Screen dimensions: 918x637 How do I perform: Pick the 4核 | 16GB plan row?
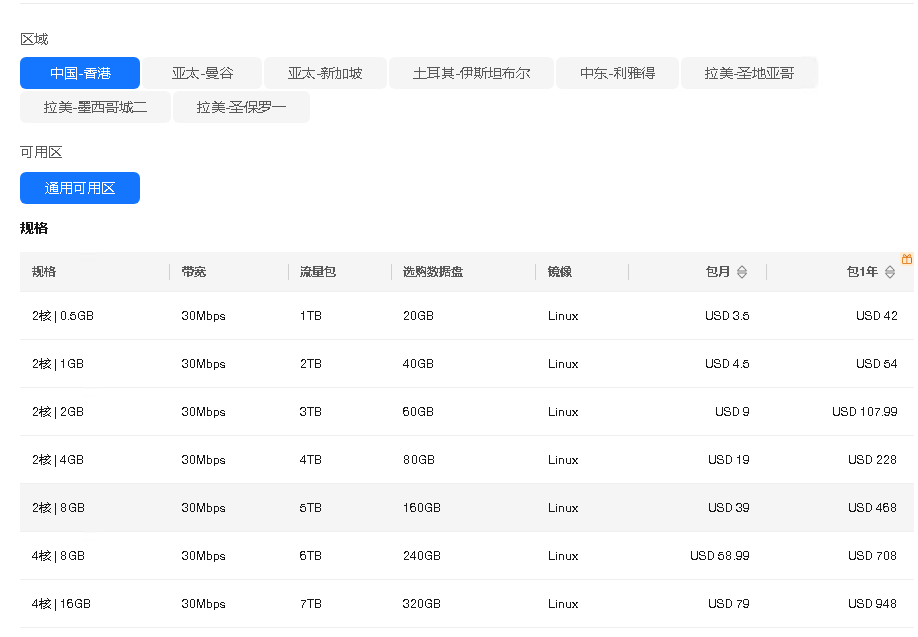pyautogui.click(x=467, y=604)
